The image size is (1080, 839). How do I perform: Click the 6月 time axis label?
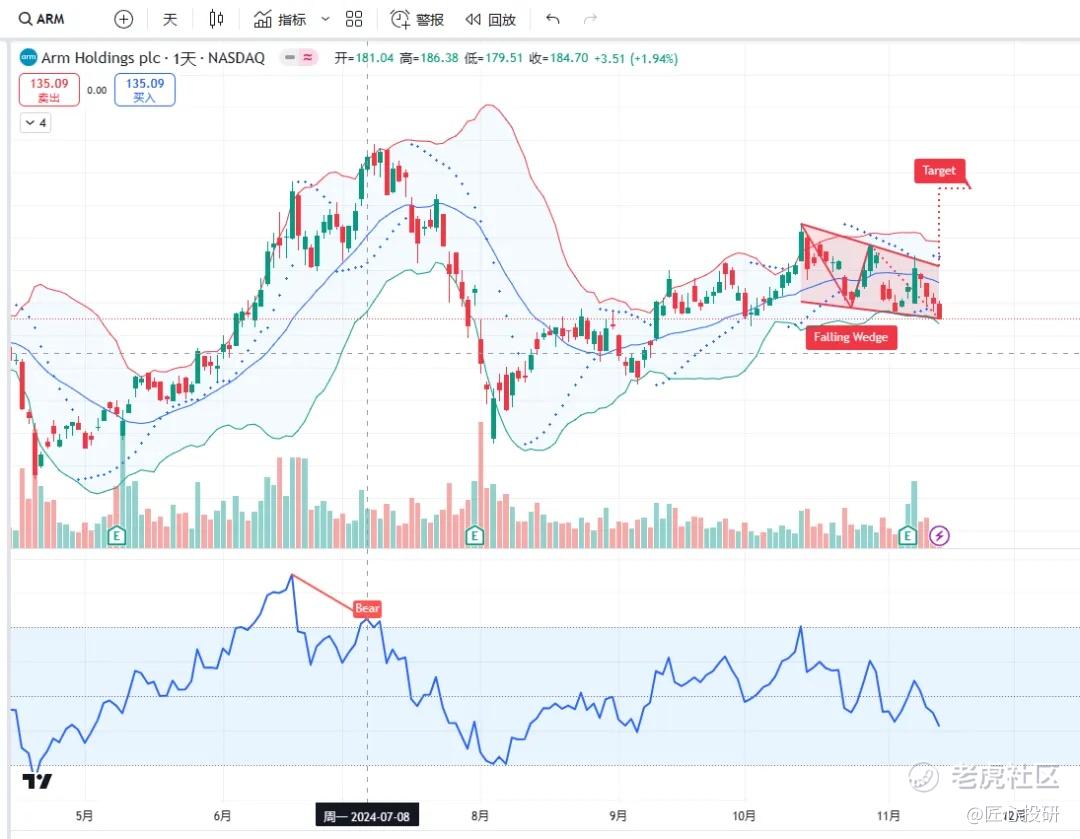pyautogui.click(x=222, y=816)
